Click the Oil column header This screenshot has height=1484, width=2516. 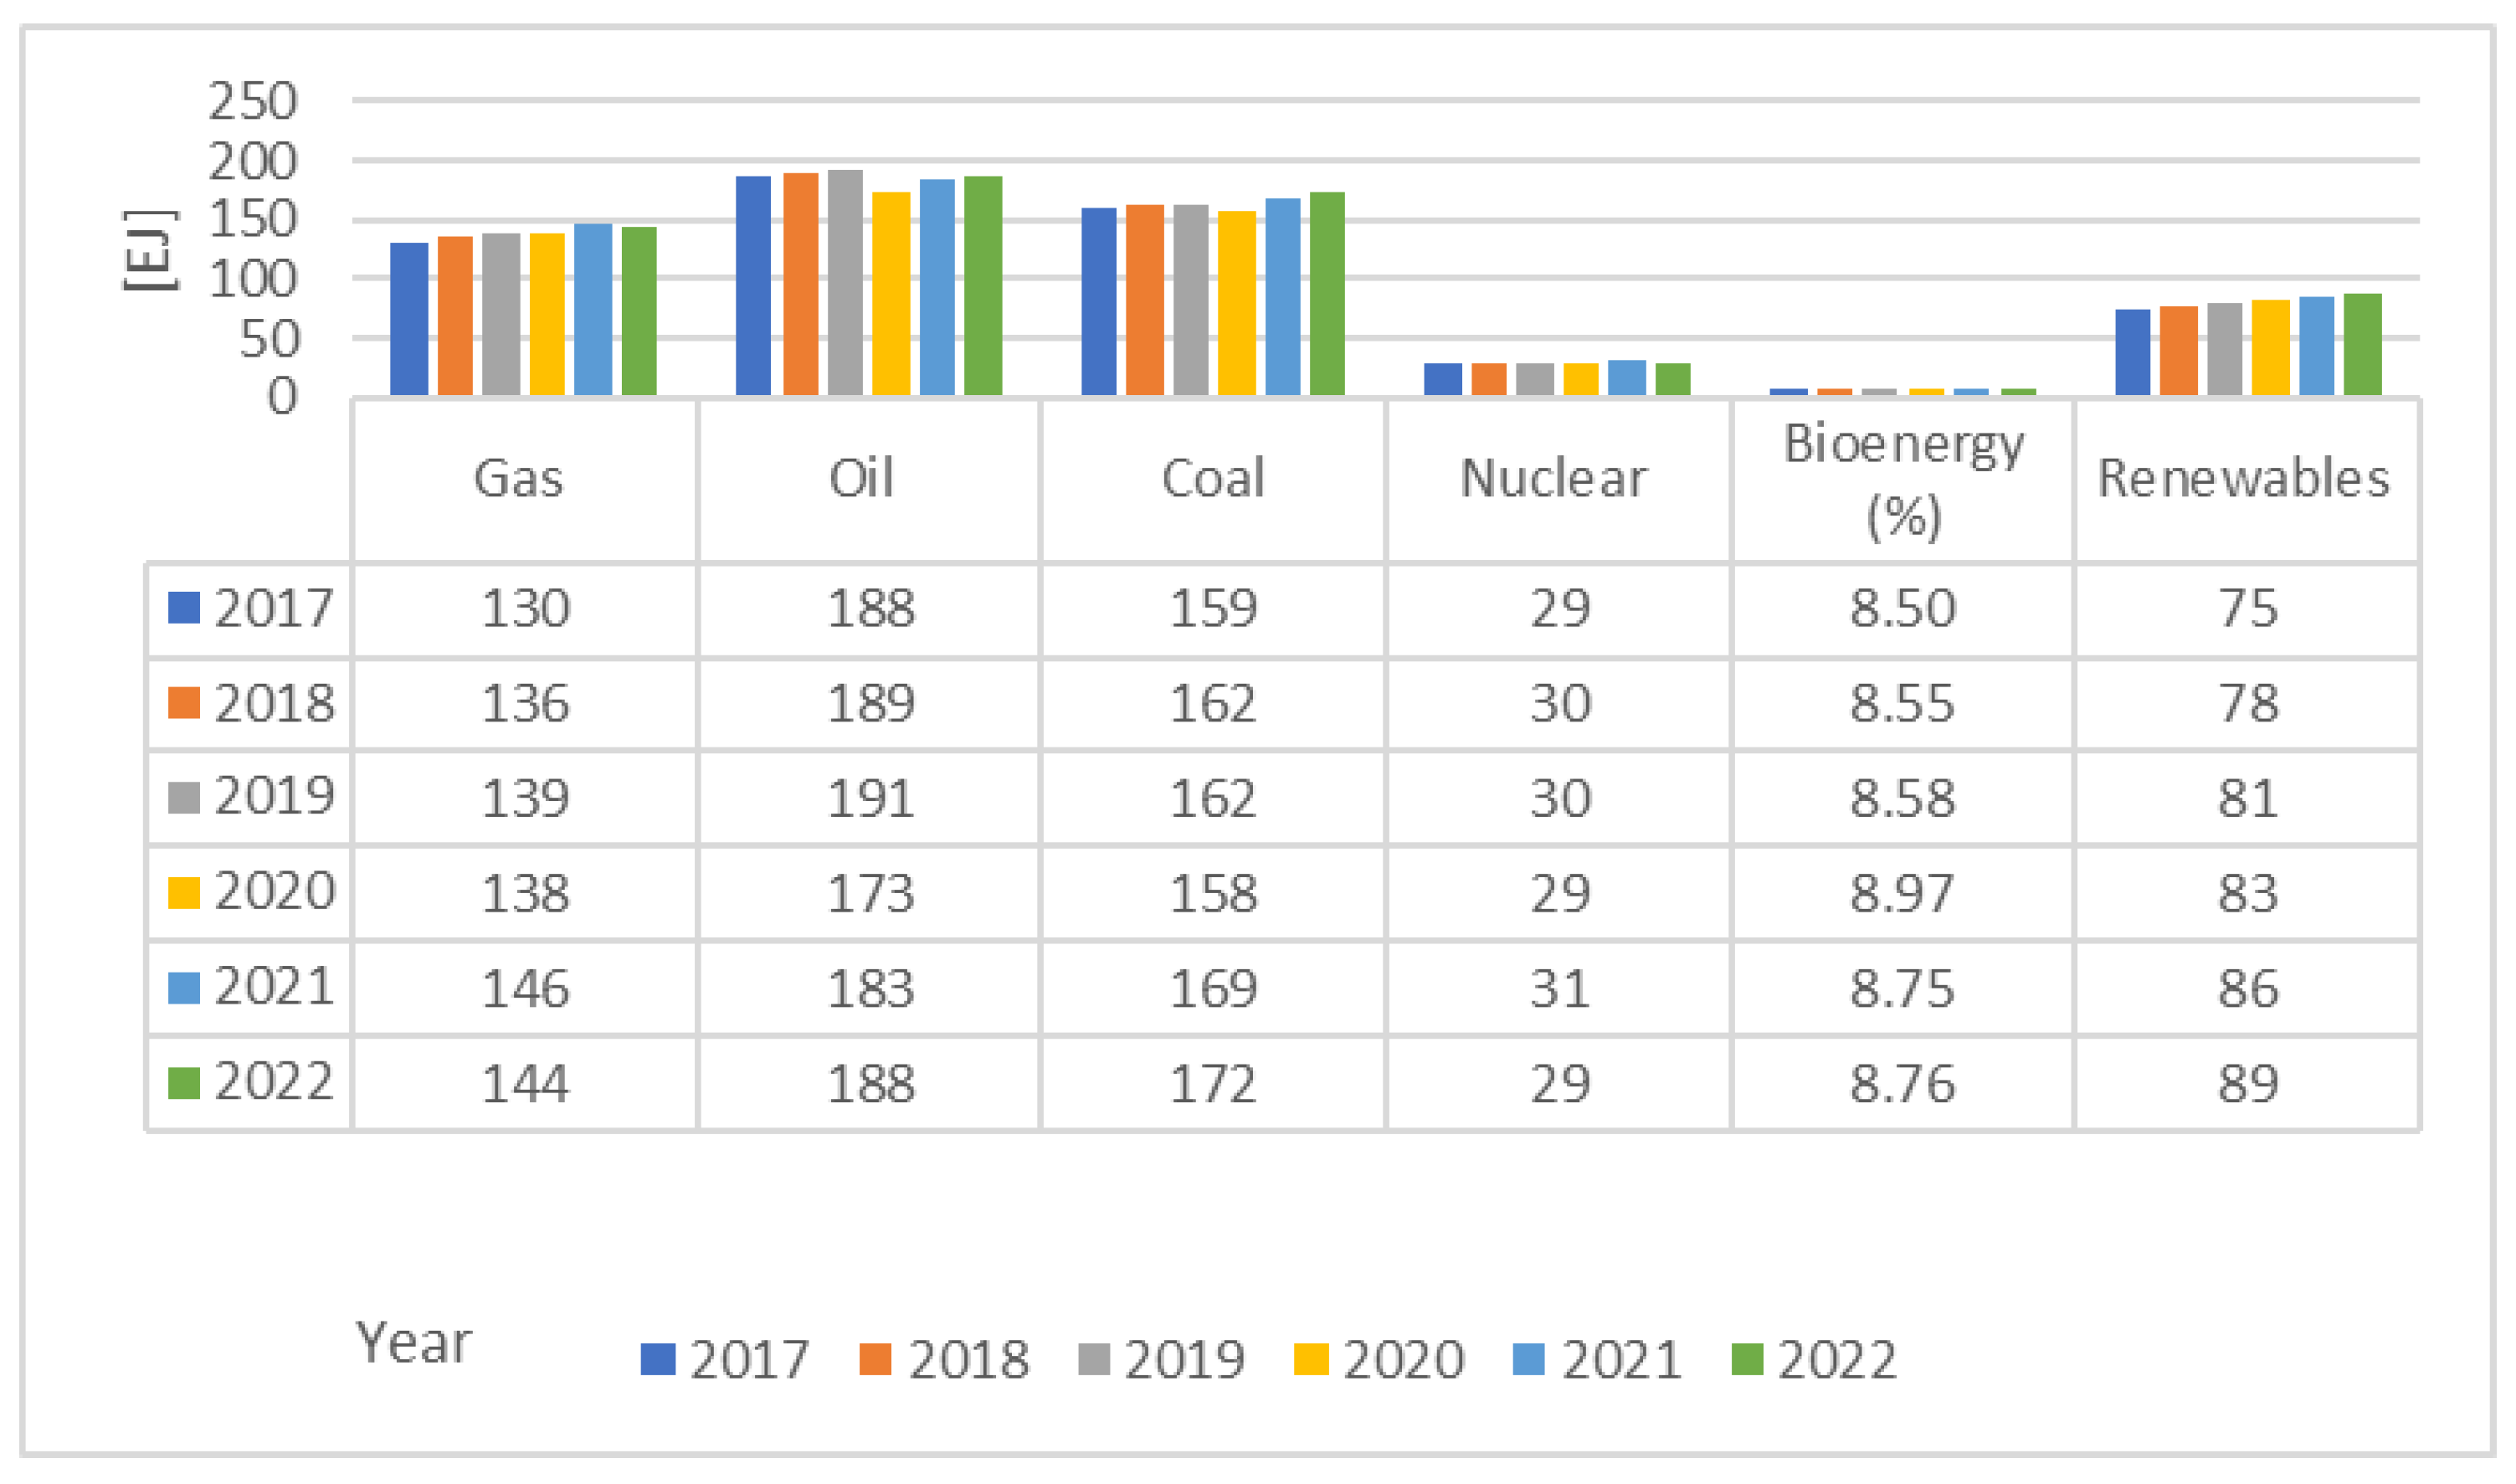861,478
